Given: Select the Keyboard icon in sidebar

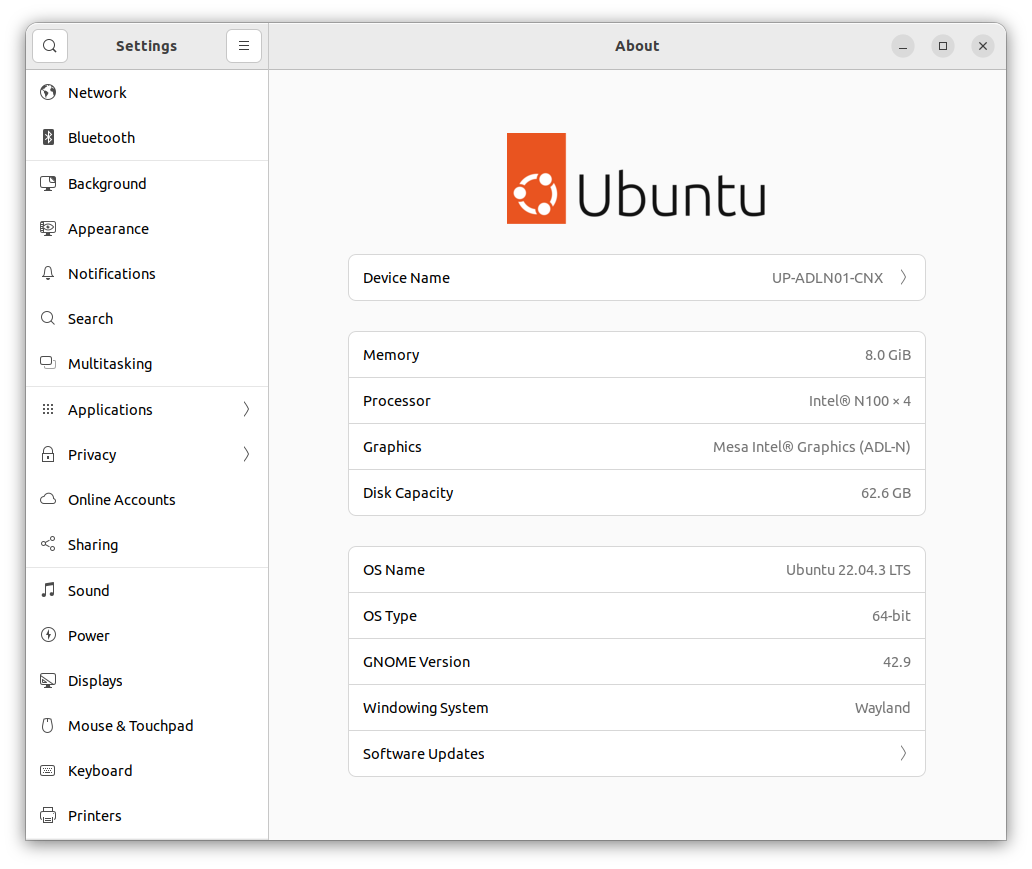Looking at the screenshot, I should pyautogui.click(x=48, y=770).
